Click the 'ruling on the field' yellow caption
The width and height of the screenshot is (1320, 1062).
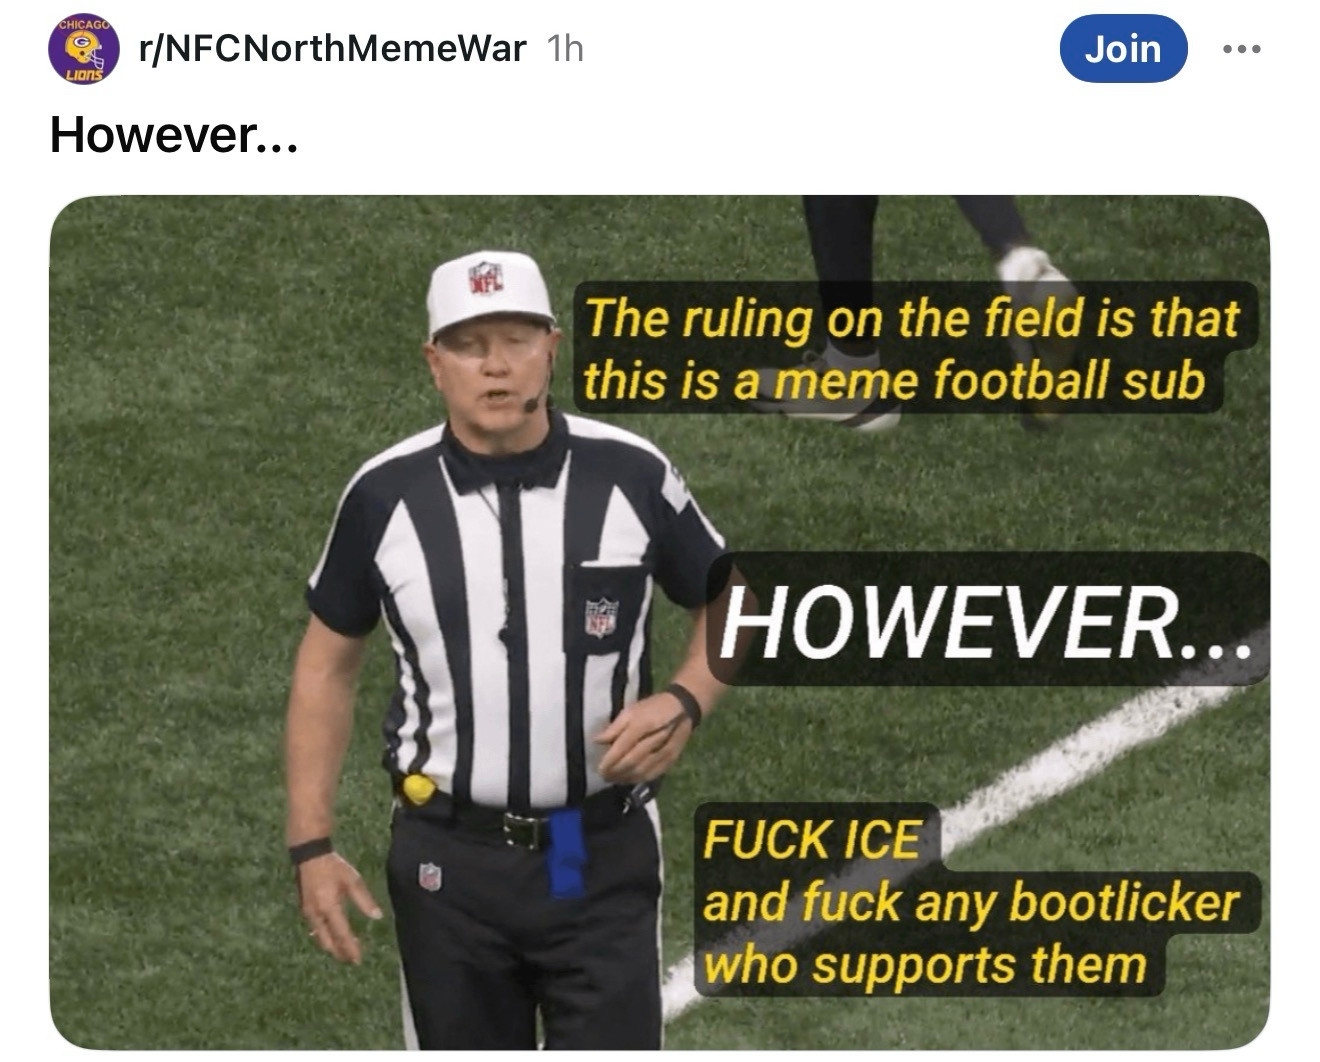[912, 349]
